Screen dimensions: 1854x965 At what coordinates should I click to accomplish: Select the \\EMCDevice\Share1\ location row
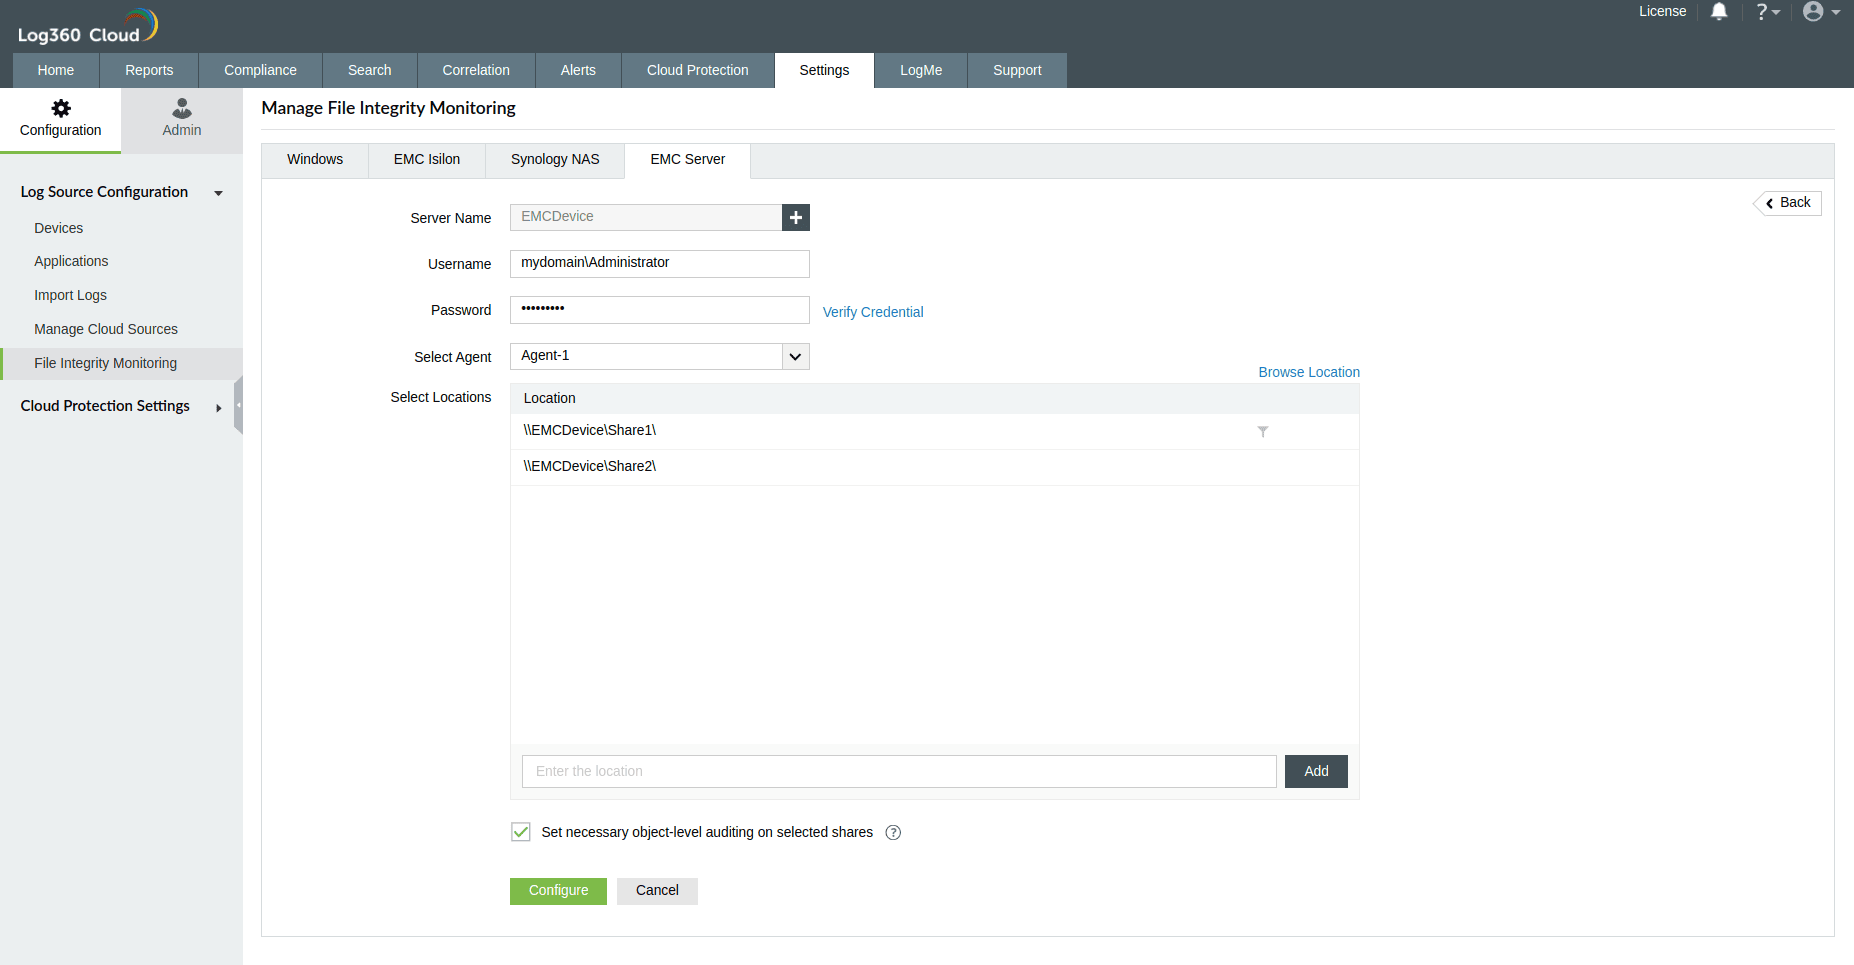[x=935, y=431]
